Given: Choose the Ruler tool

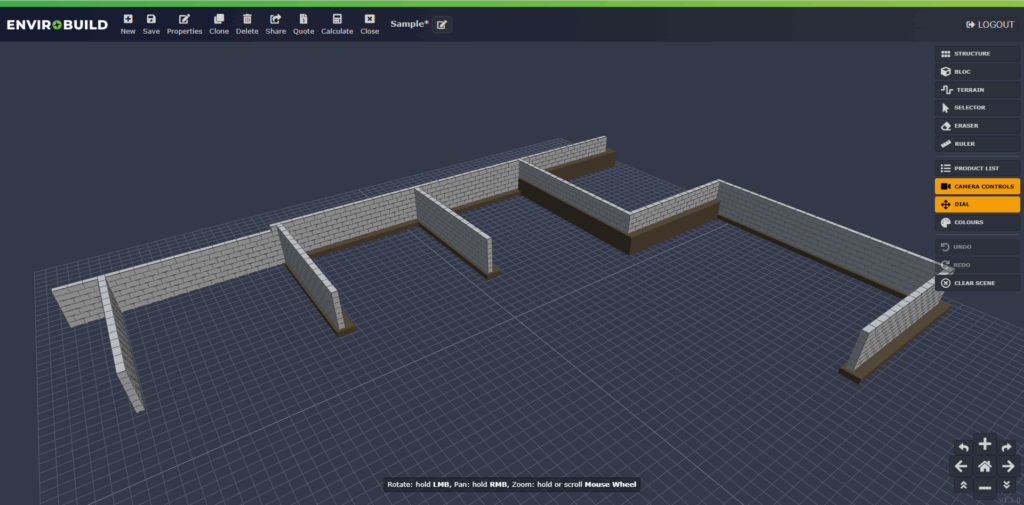Looking at the screenshot, I should coord(977,144).
